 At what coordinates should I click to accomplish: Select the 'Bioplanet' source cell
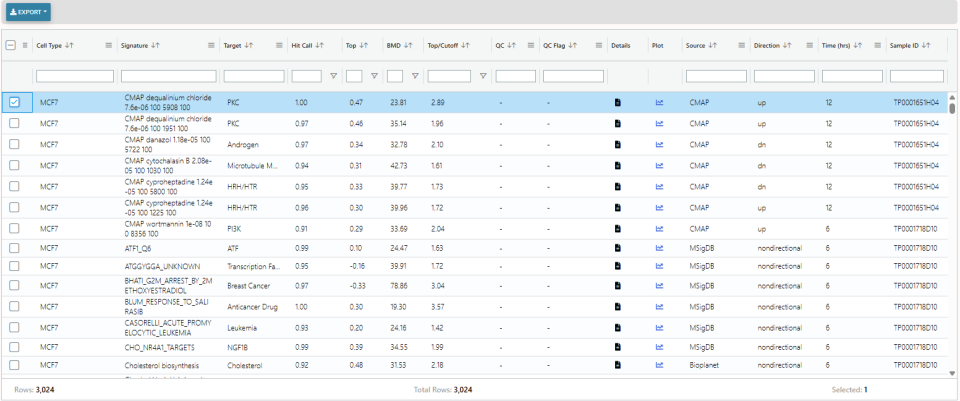[x=703, y=365]
